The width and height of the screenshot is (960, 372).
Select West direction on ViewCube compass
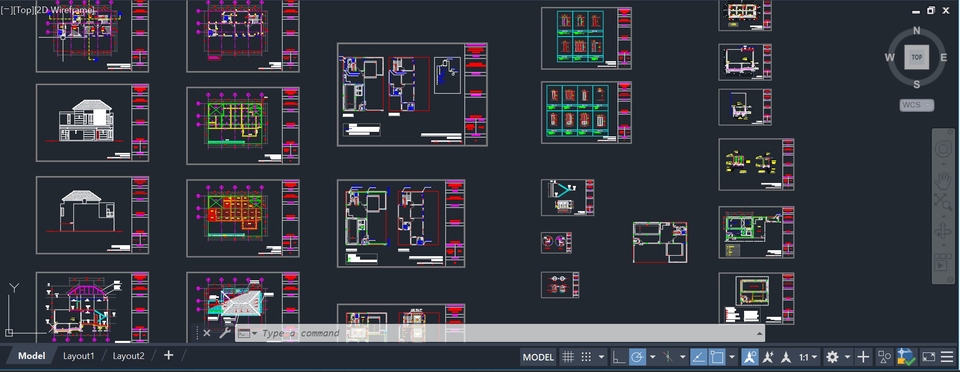pyautogui.click(x=890, y=58)
